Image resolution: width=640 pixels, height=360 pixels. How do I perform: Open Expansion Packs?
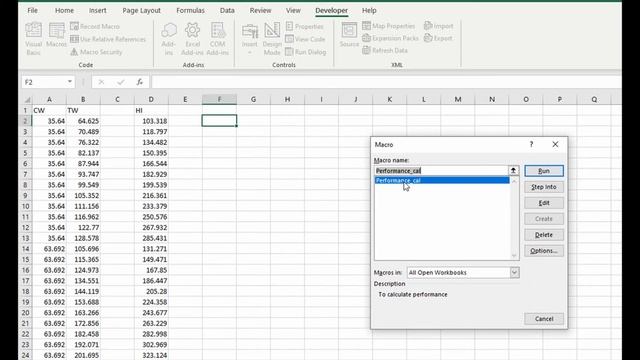[391, 38]
